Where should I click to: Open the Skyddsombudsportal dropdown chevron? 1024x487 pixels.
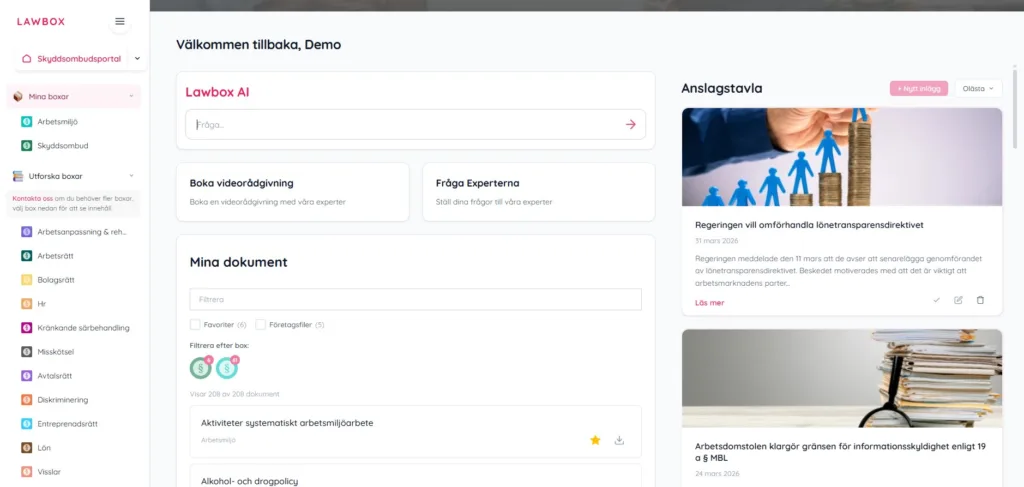[137, 59]
